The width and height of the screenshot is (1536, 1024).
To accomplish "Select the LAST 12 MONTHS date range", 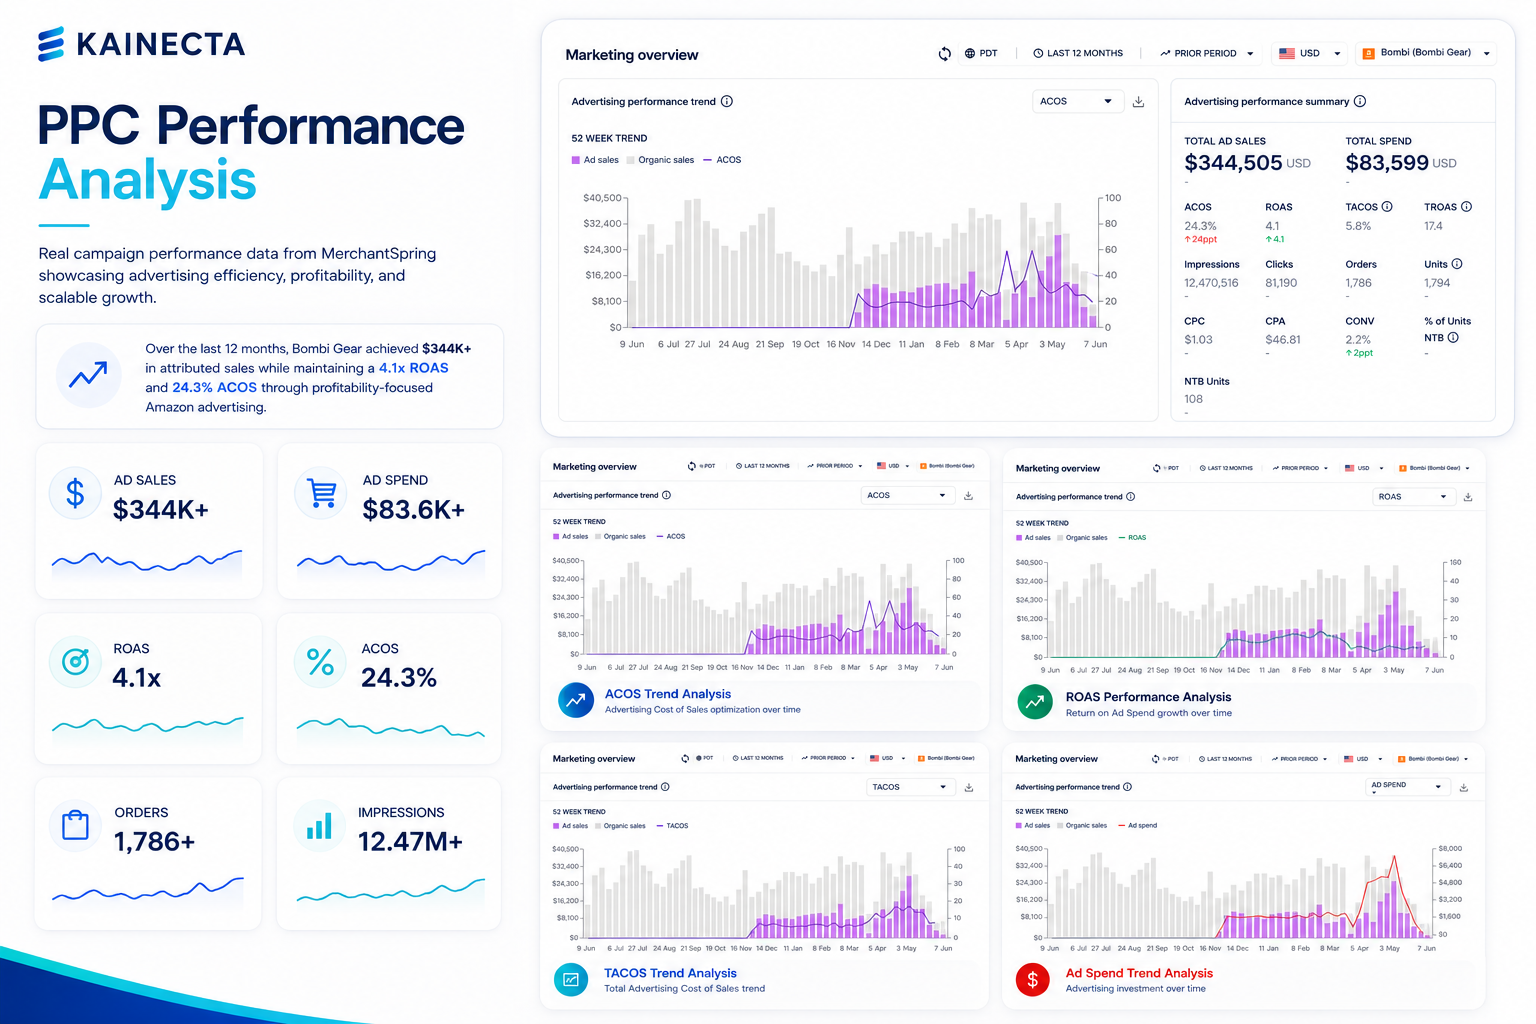I will point(1078,54).
